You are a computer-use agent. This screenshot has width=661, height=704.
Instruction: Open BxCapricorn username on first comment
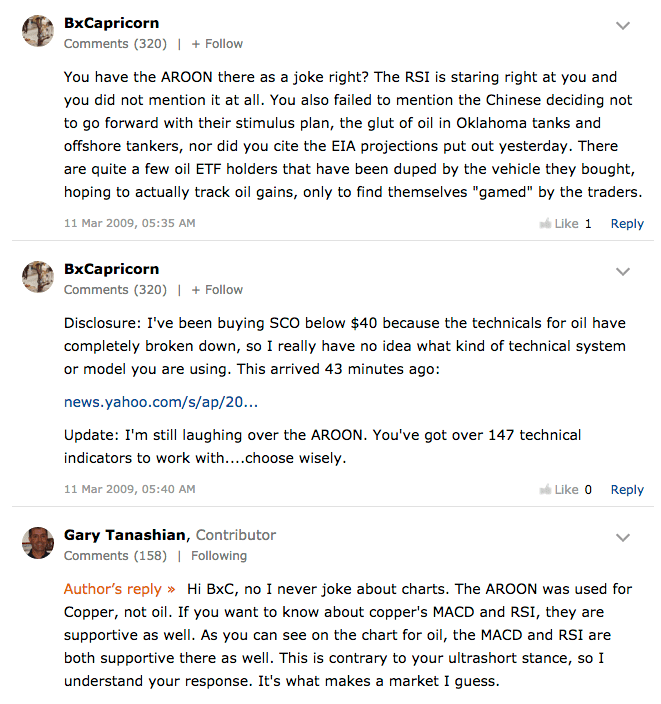[x=111, y=23]
